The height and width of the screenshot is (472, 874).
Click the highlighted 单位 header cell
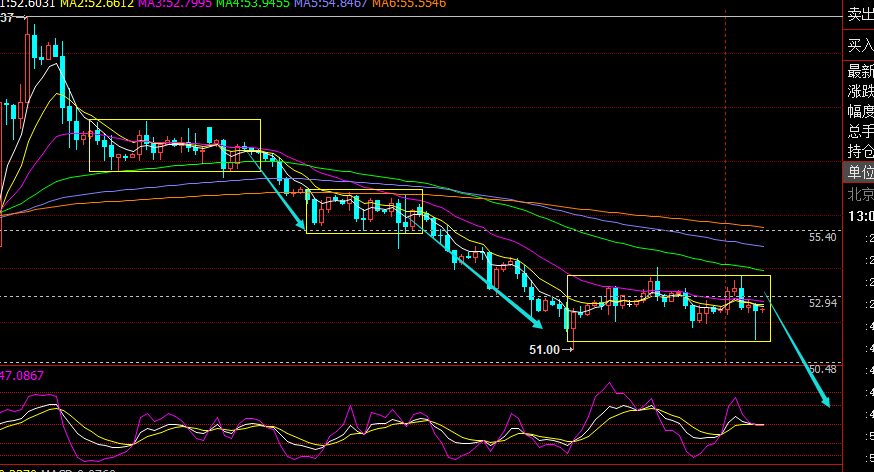[x=859, y=172]
